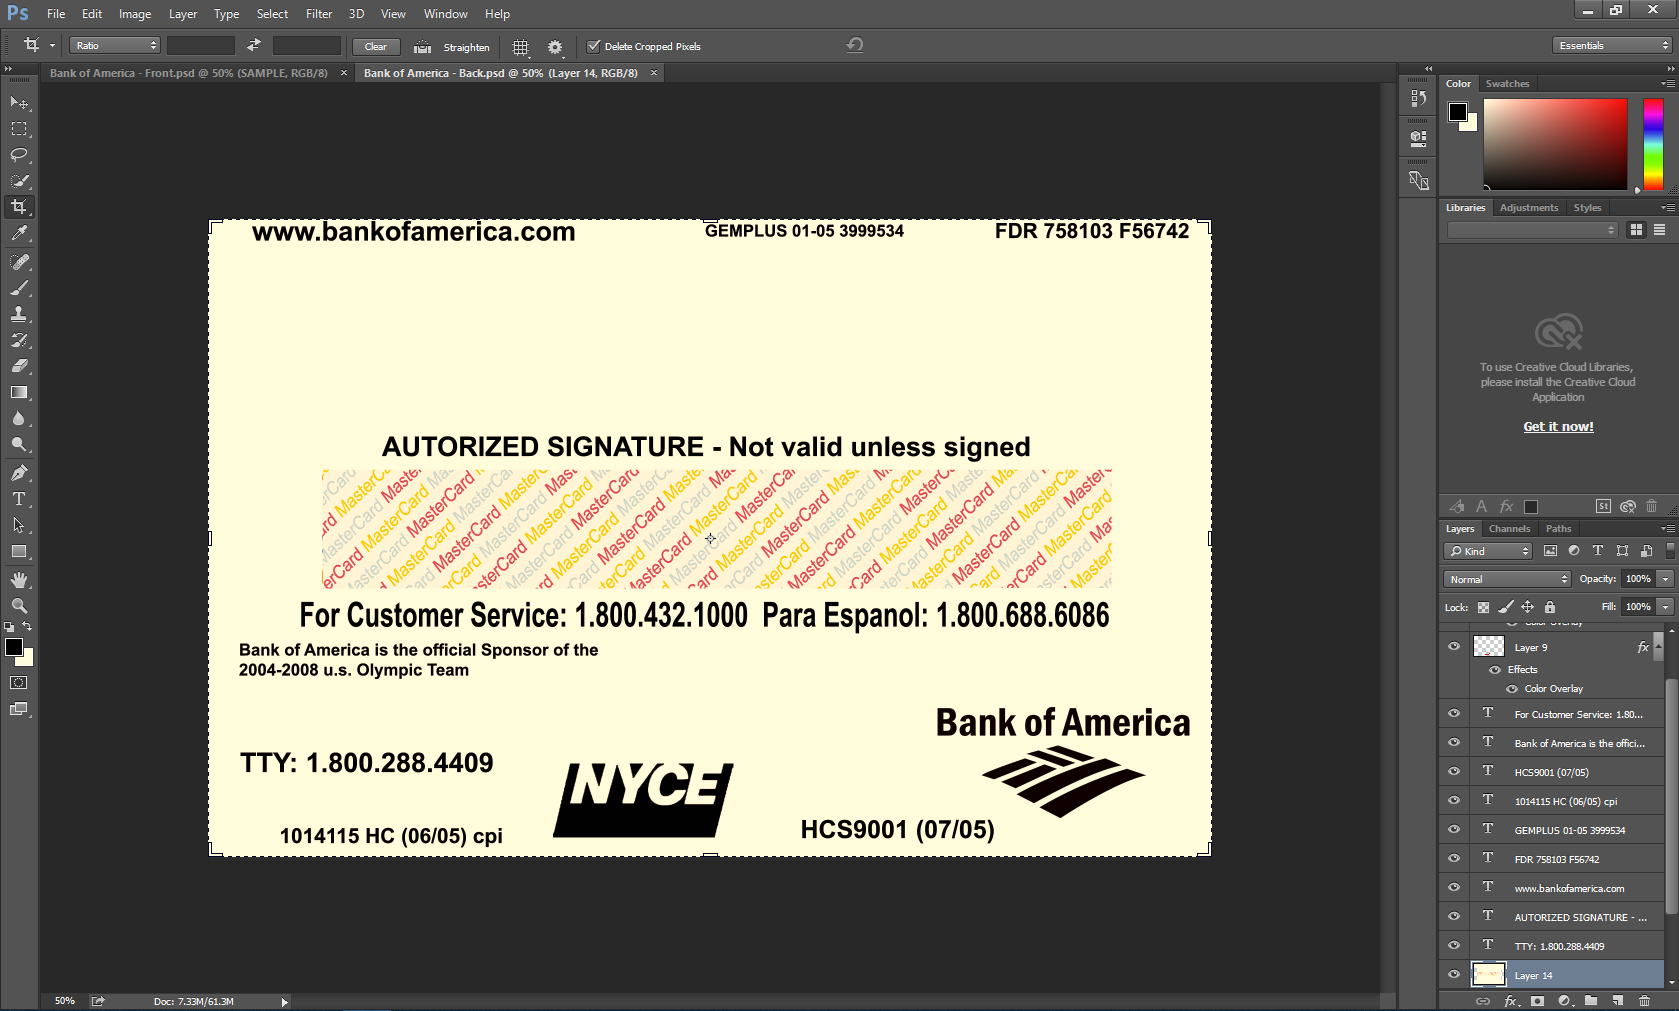Click the Get it now! link
Screen dimensions: 1679x1011
click(x=1558, y=426)
